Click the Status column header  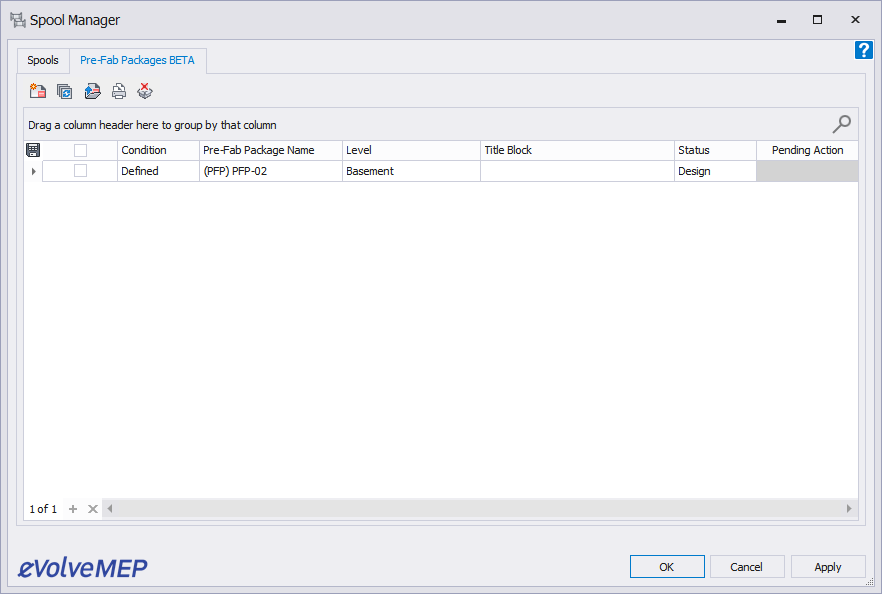pos(715,150)
